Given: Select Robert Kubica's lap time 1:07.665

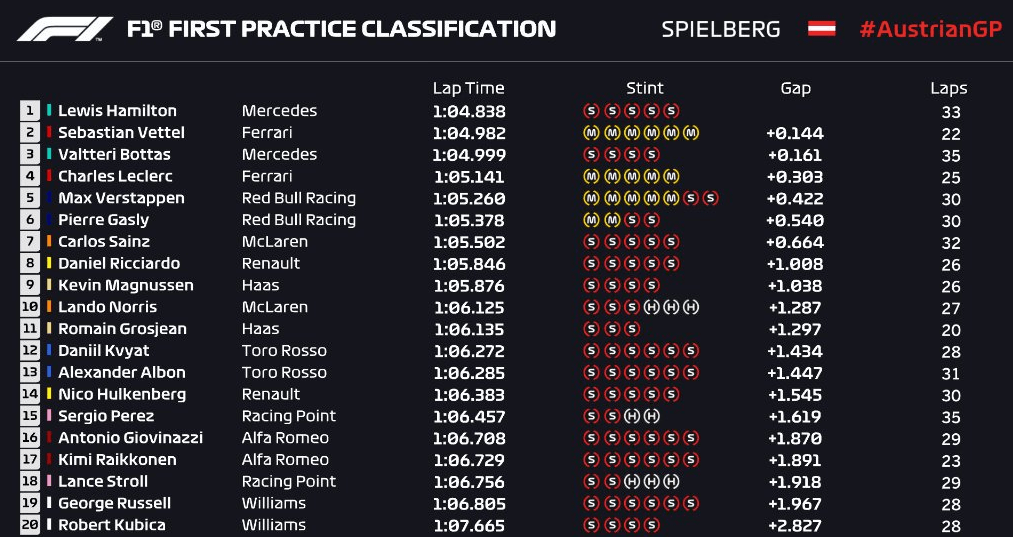Looking at the screenshot, I should point(470,526).
